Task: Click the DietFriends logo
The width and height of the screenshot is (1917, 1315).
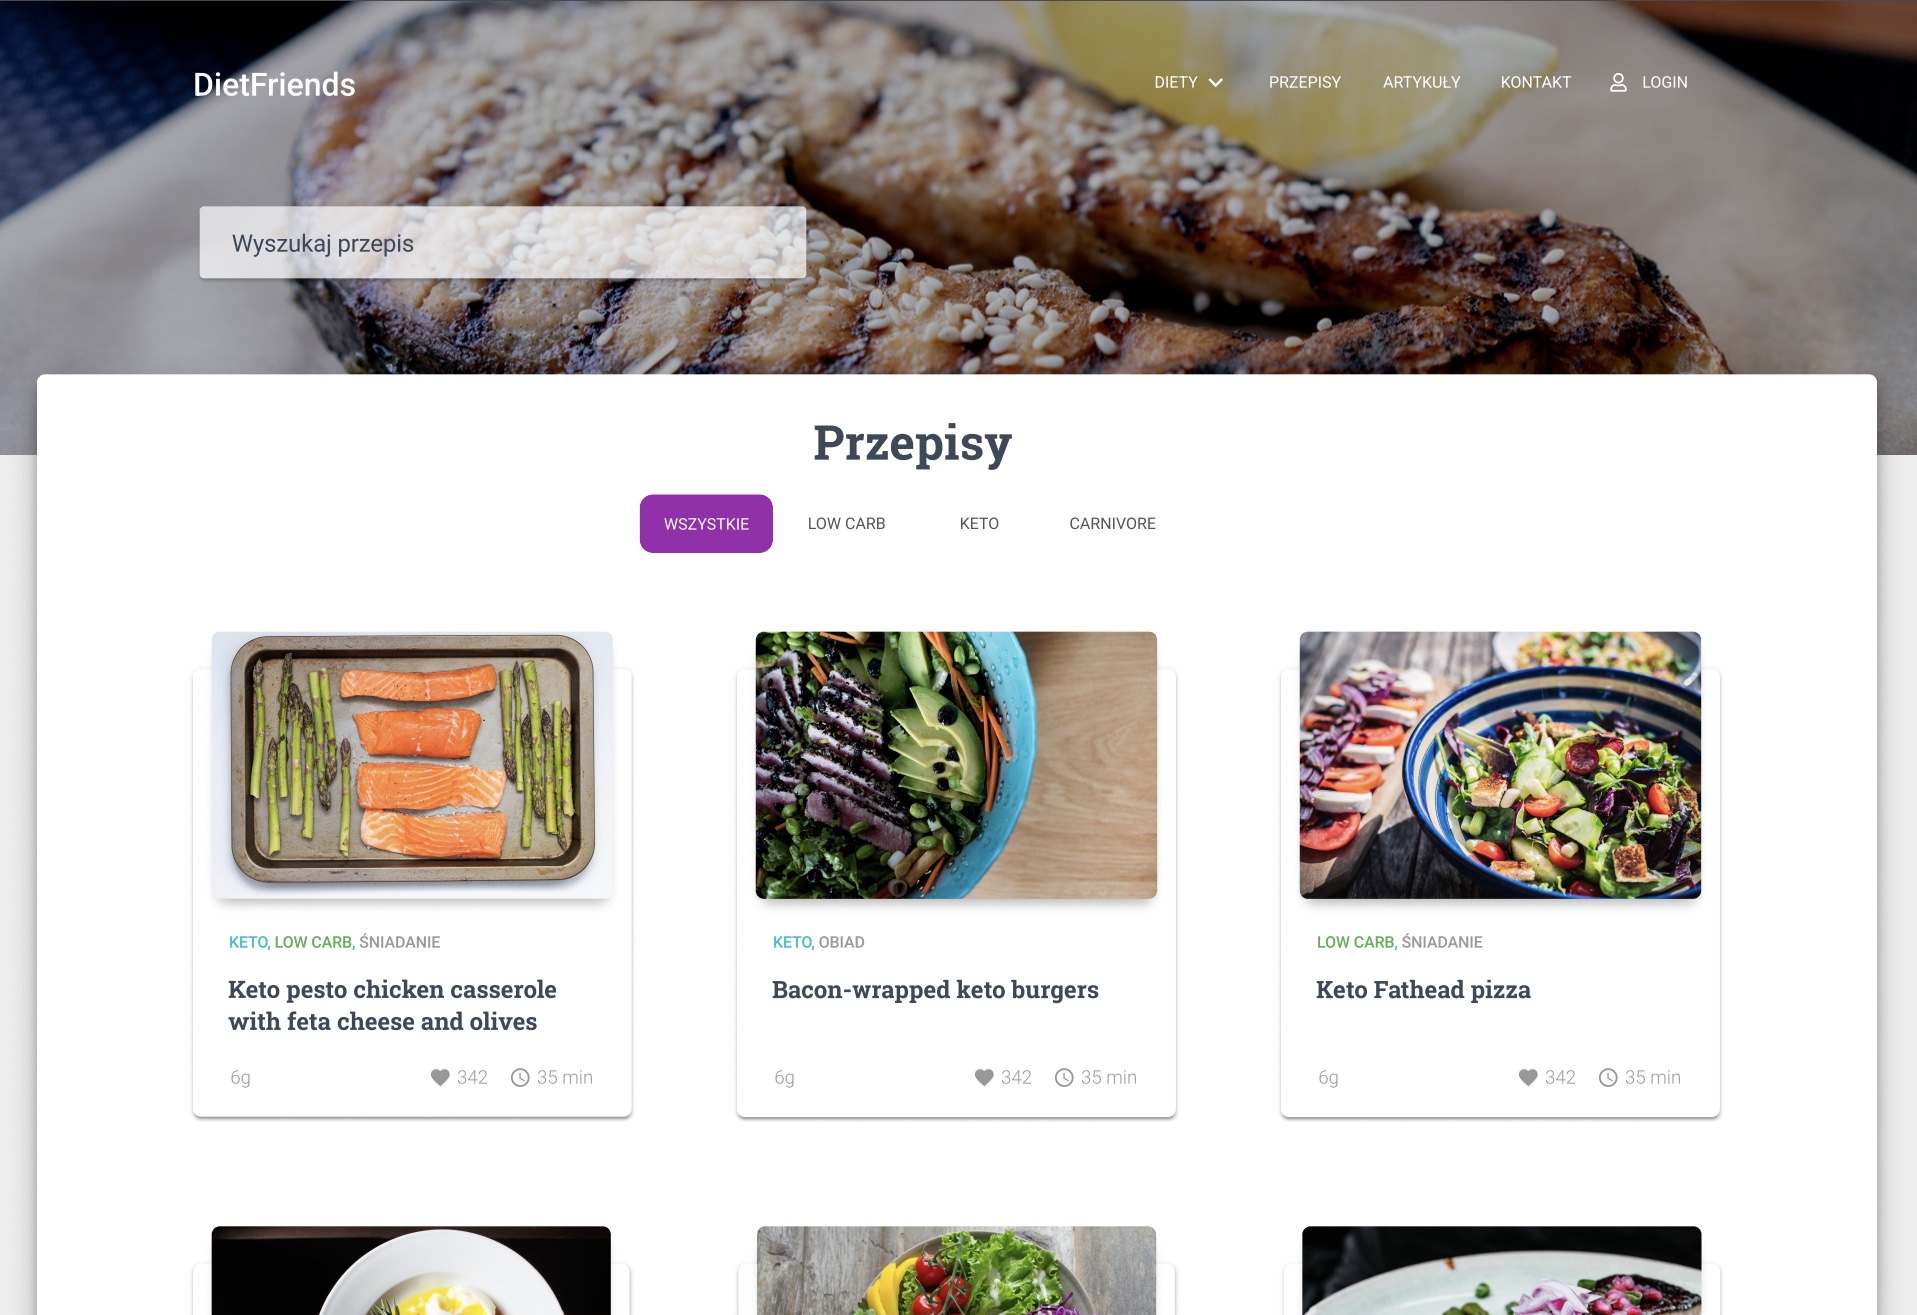Action: click(274, 85)
